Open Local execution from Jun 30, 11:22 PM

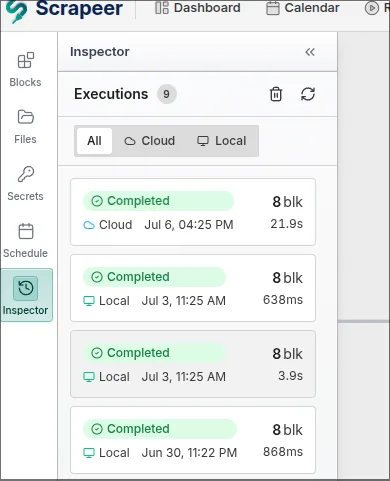click(x=193, y=440)
